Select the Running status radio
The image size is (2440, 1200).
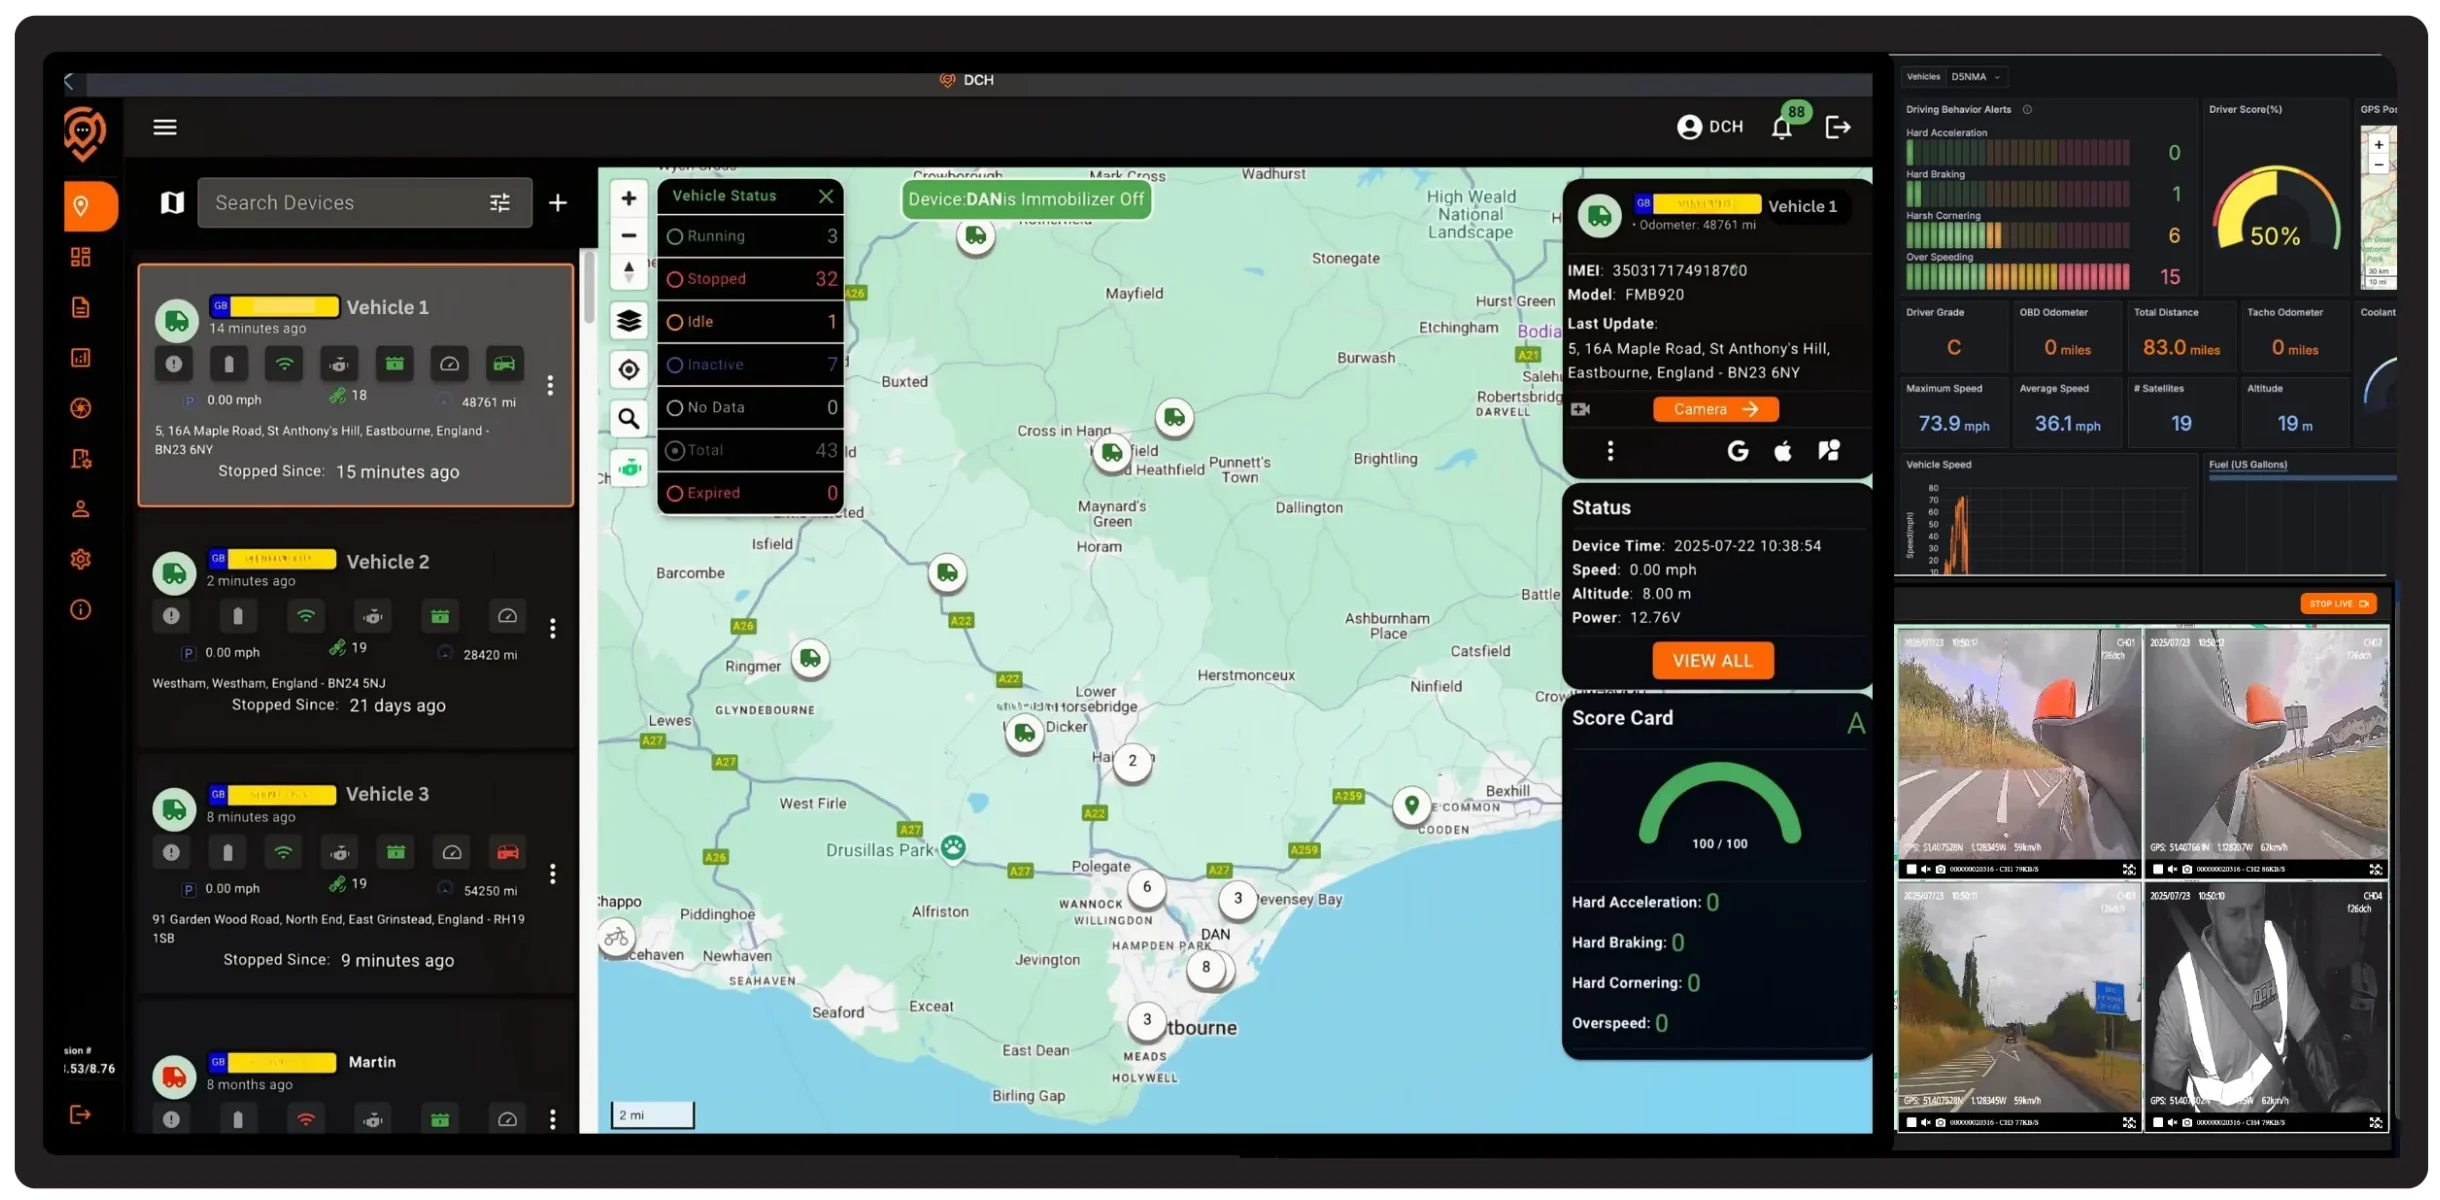(x=675, y=237)
